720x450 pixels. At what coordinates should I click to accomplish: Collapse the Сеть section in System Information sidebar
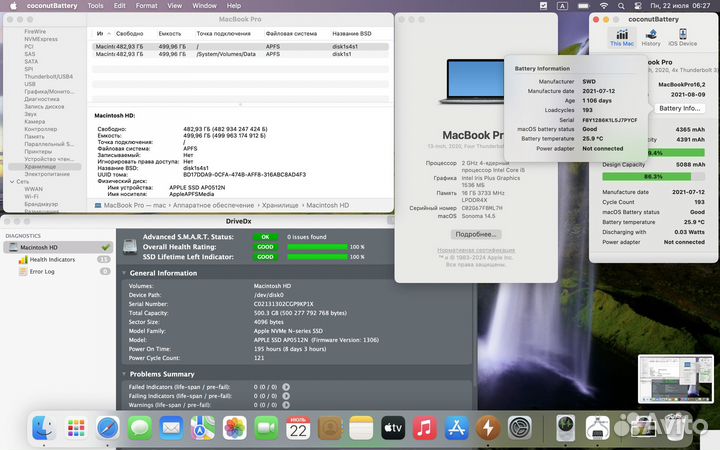(12, 181)
